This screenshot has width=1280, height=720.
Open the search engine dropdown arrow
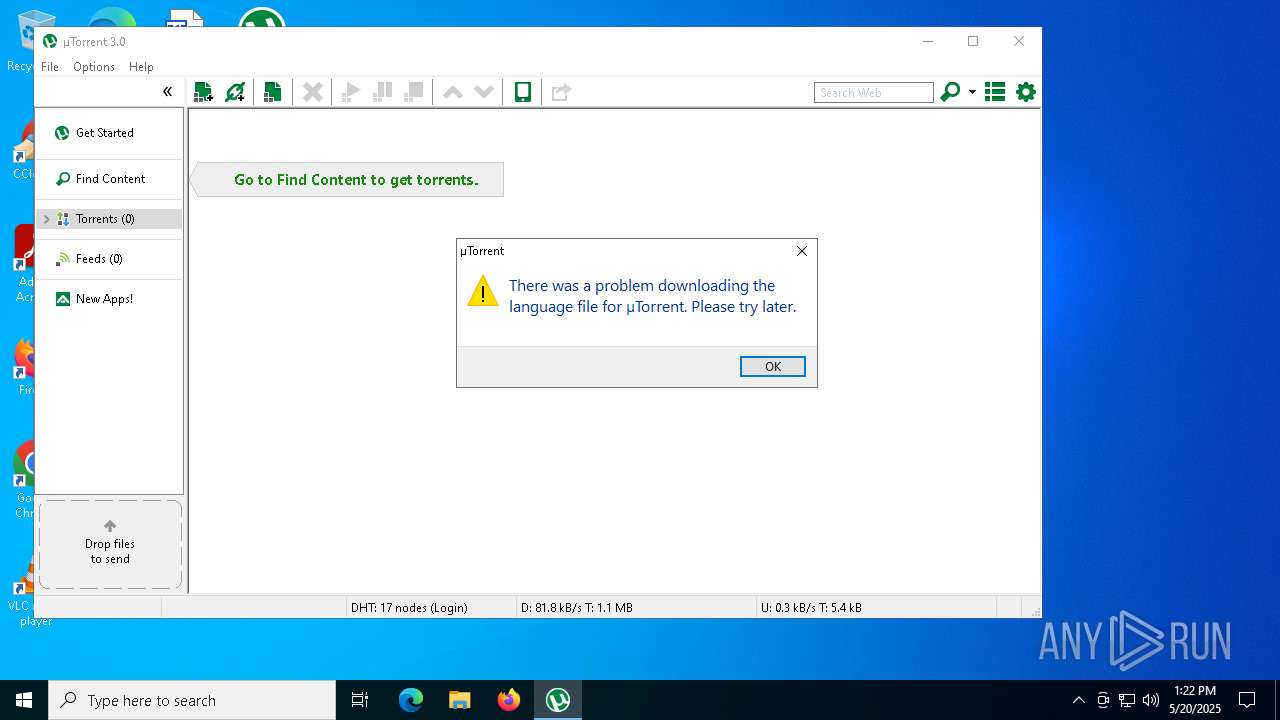click(972, 93)
